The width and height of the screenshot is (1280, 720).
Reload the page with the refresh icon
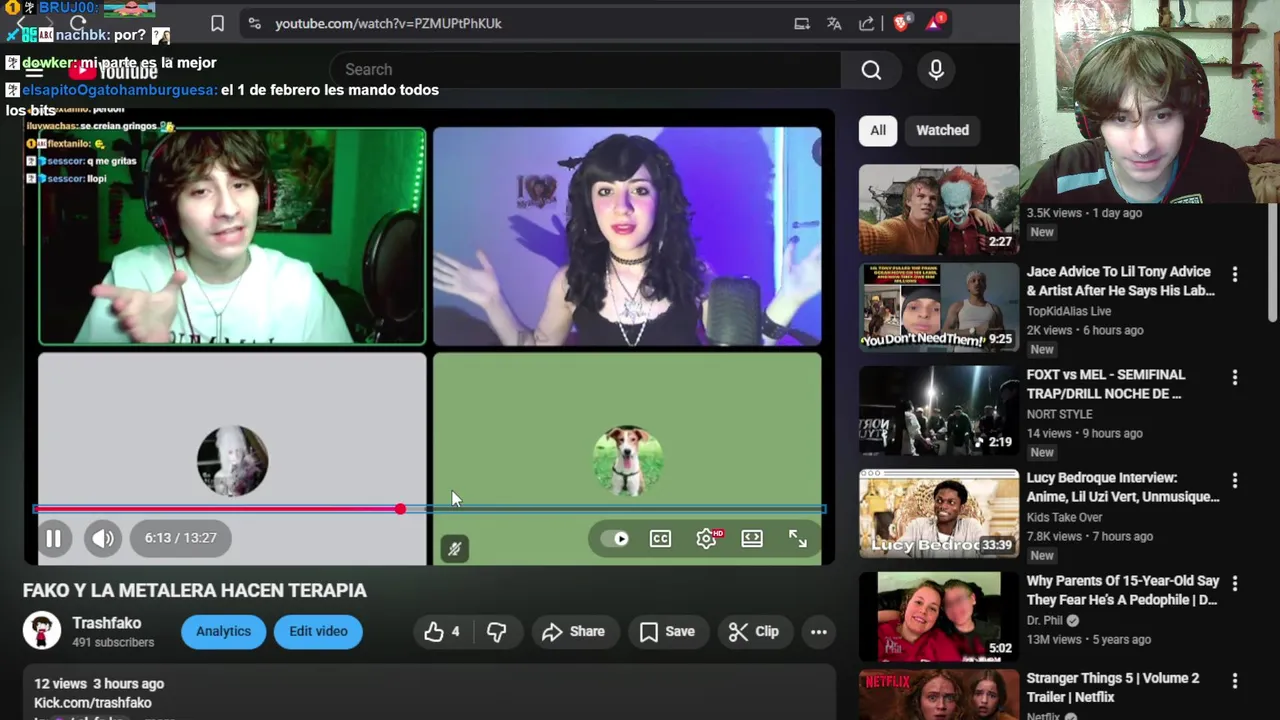point(78,23)
